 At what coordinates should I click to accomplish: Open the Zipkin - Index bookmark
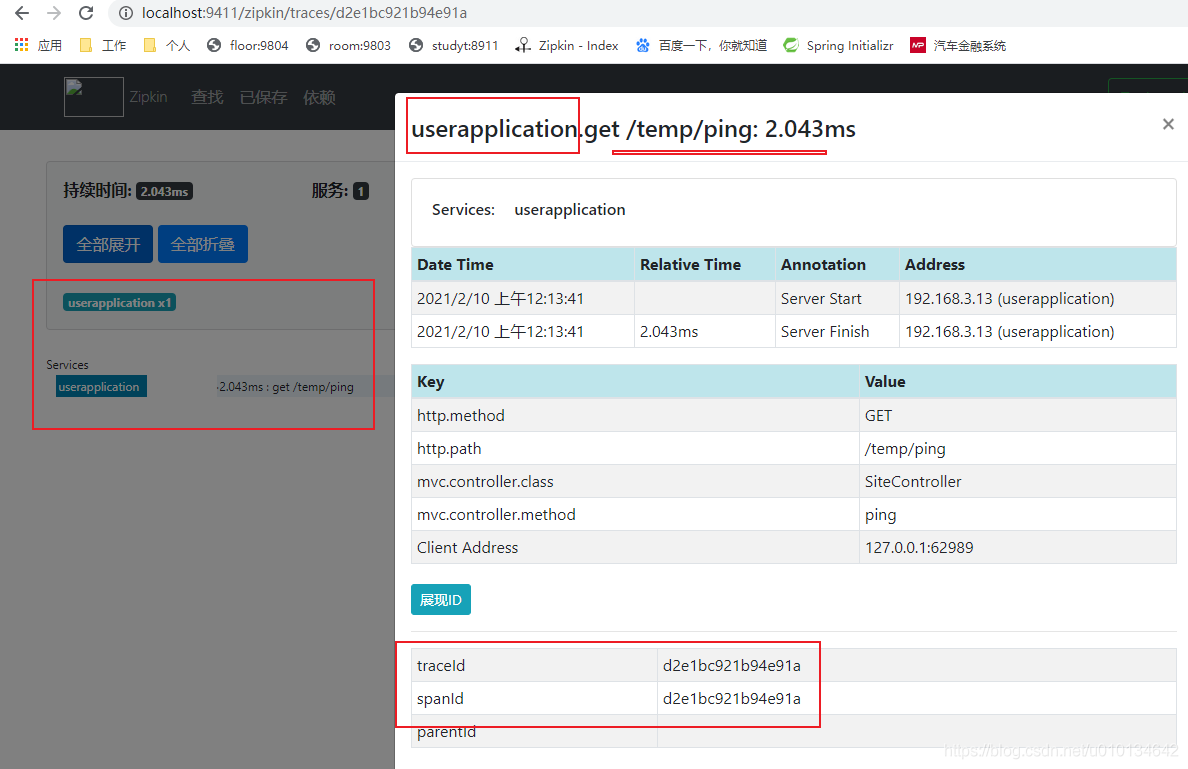pyautogui.click(x=567, y=45)
